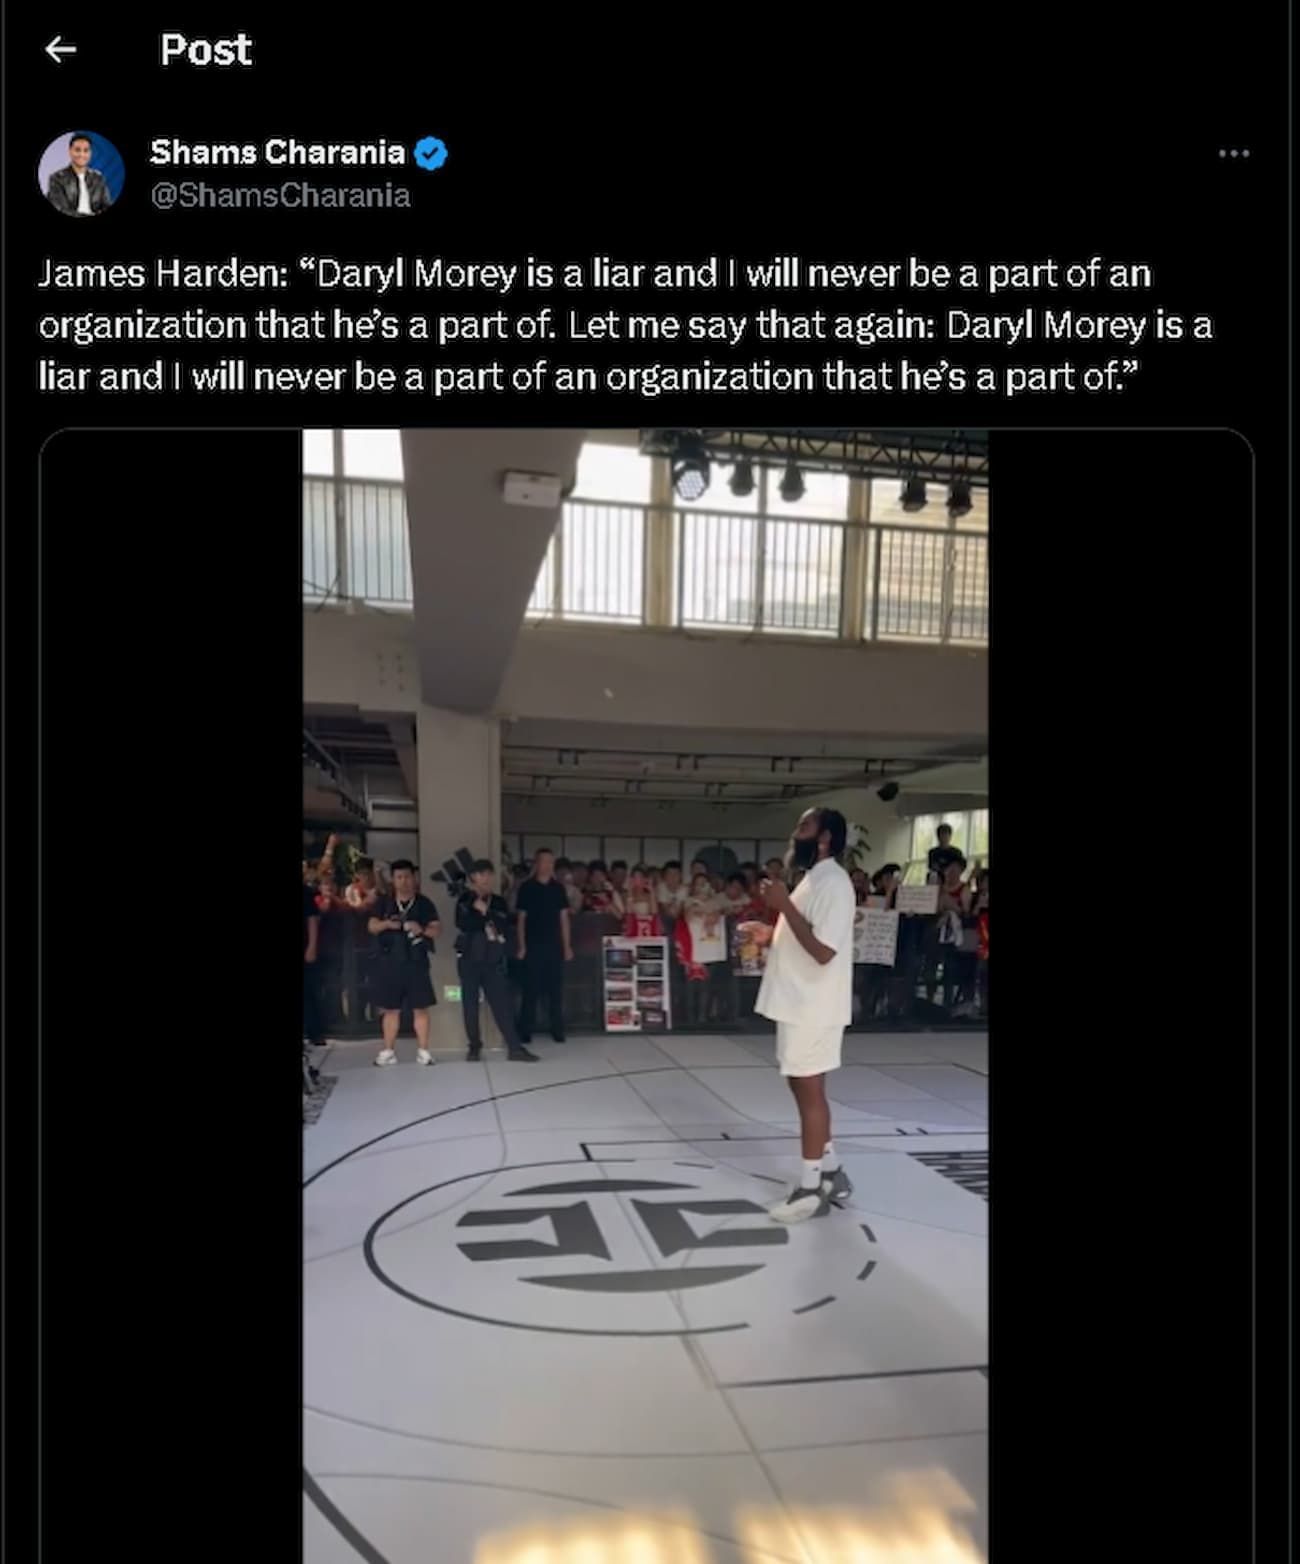The image size is (1300, 1564).
Task: Play the embedded video of the court
Action: point(645,996)
